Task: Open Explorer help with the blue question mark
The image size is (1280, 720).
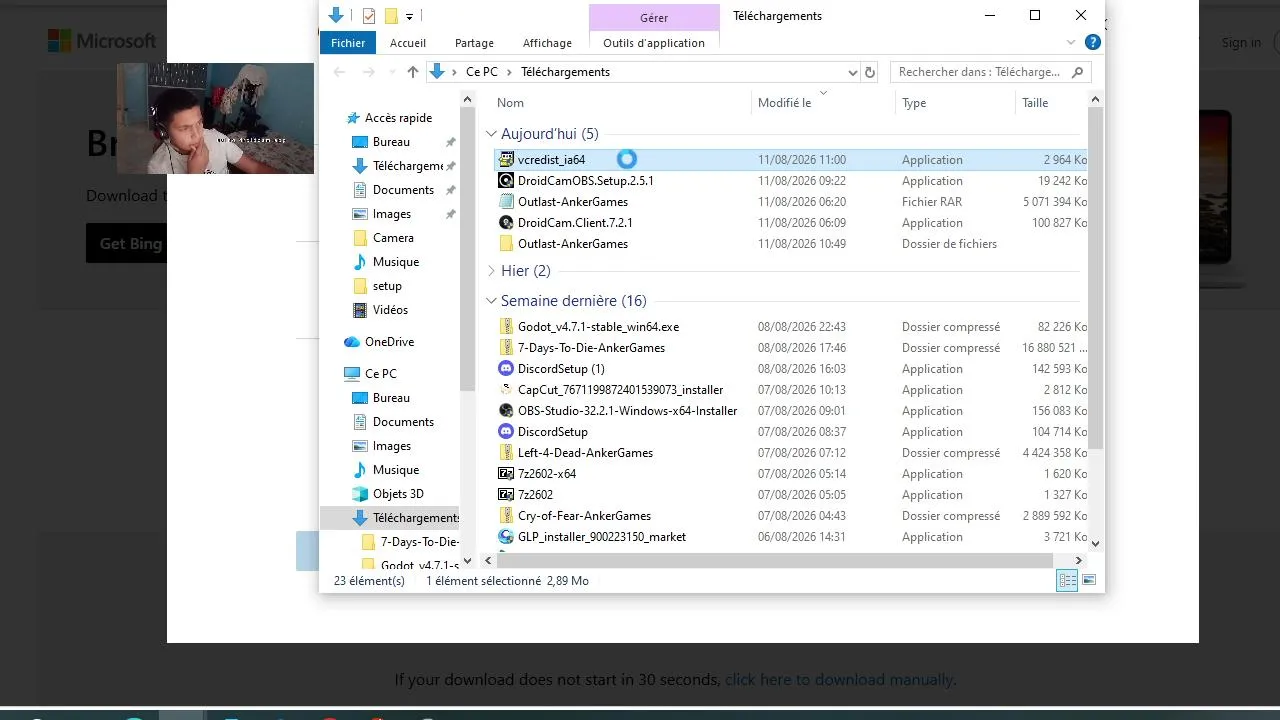Action: coord(1093,42)
